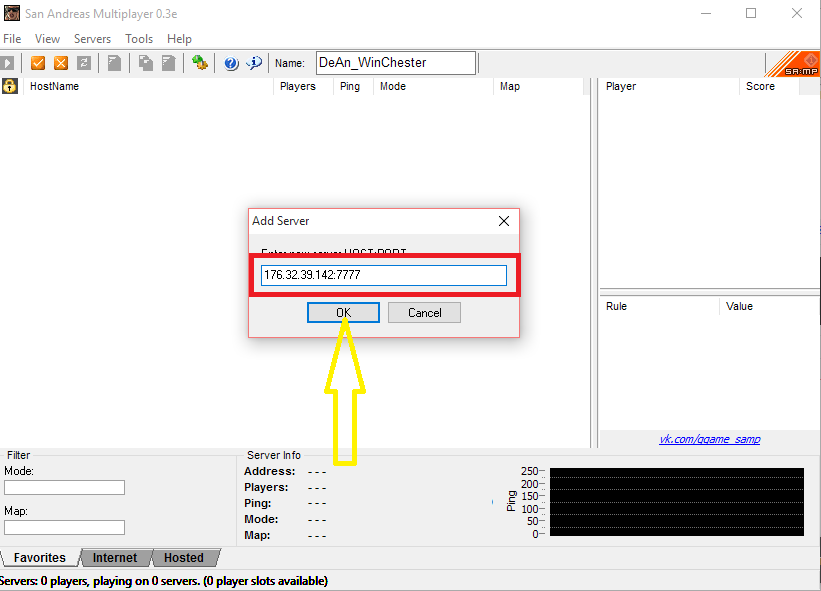Open Settings via the green gear icon

point(199,63)
